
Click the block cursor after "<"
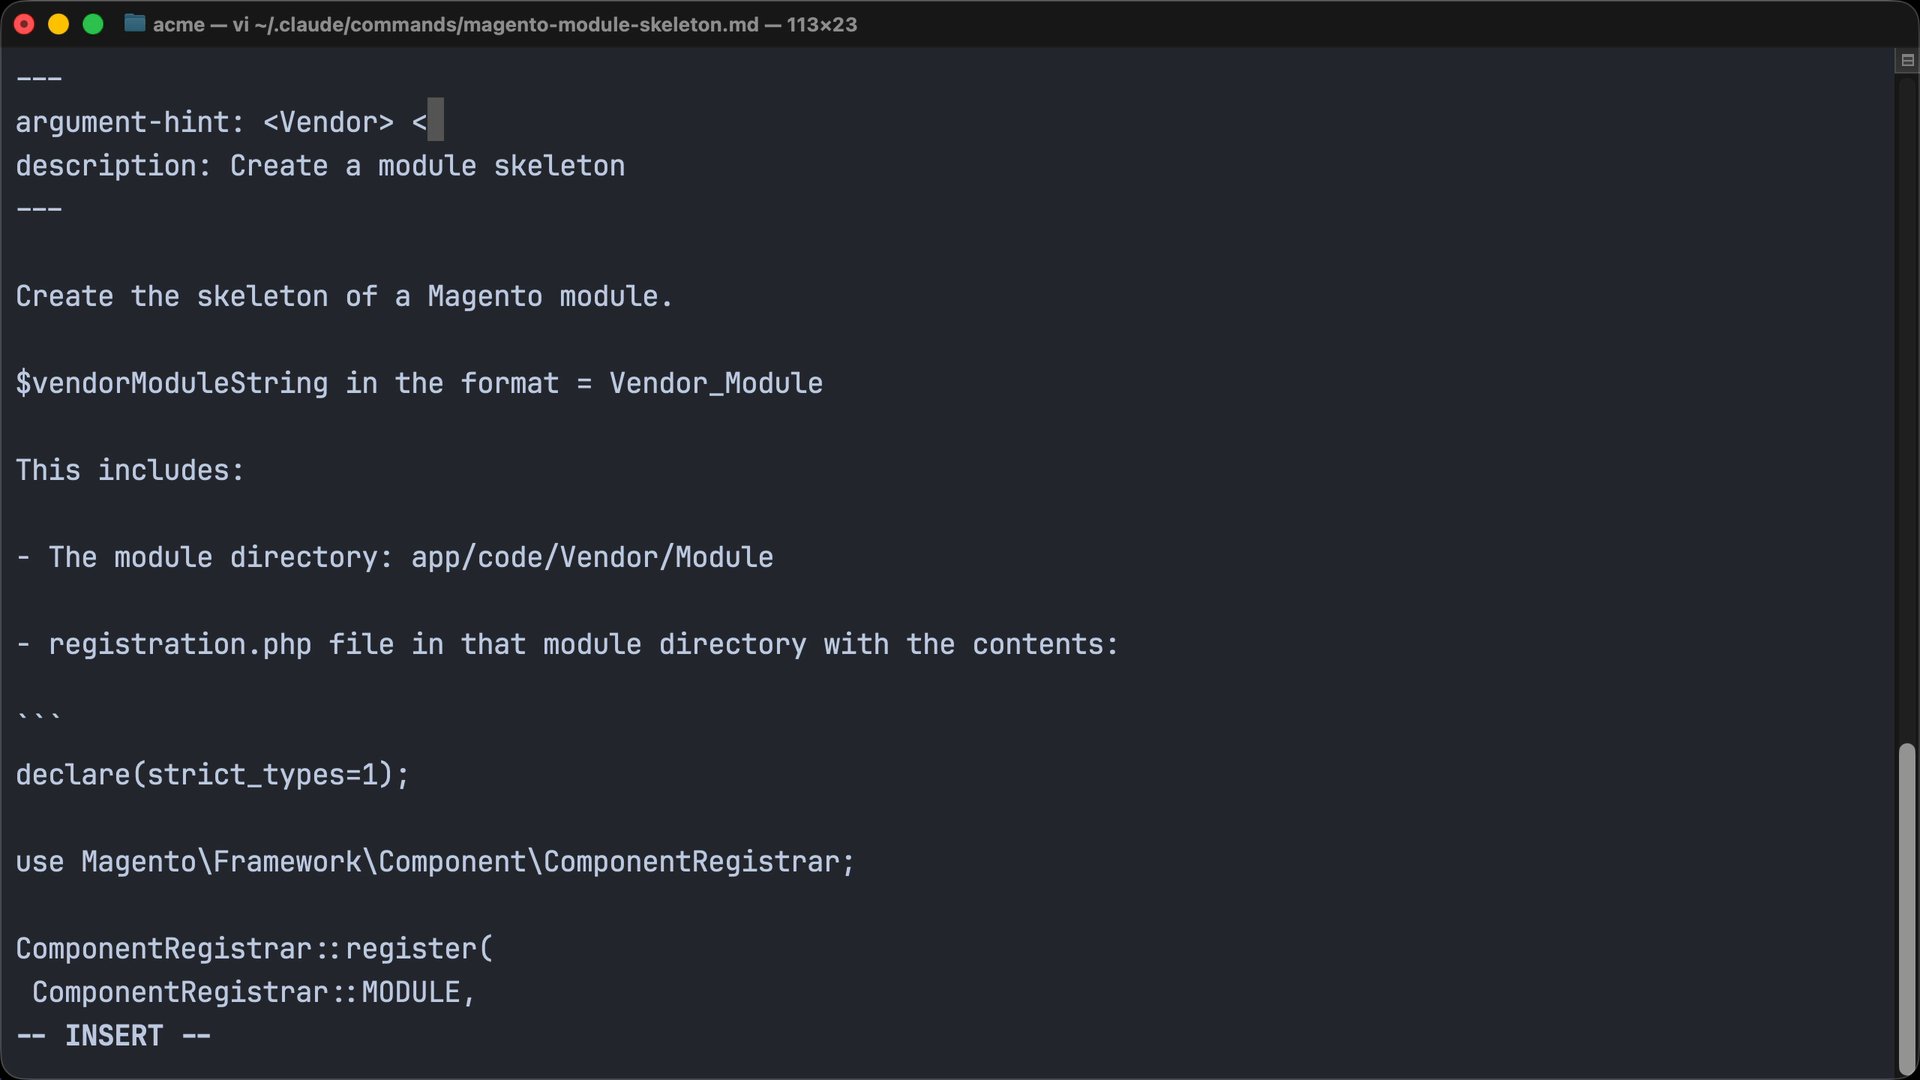pos(435,122)
